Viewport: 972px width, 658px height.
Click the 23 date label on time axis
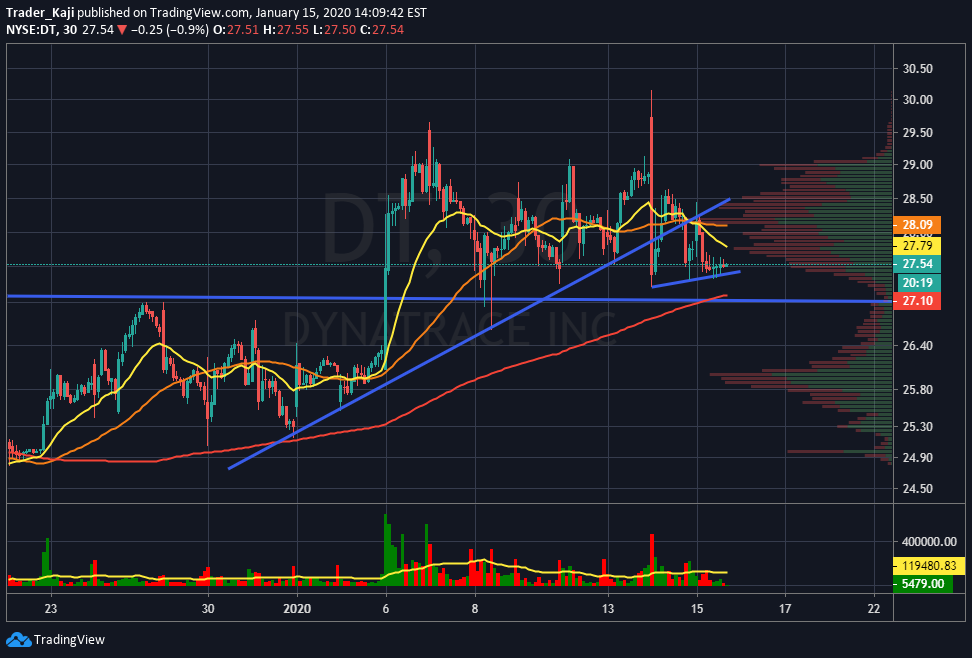[x=51, y=608]
